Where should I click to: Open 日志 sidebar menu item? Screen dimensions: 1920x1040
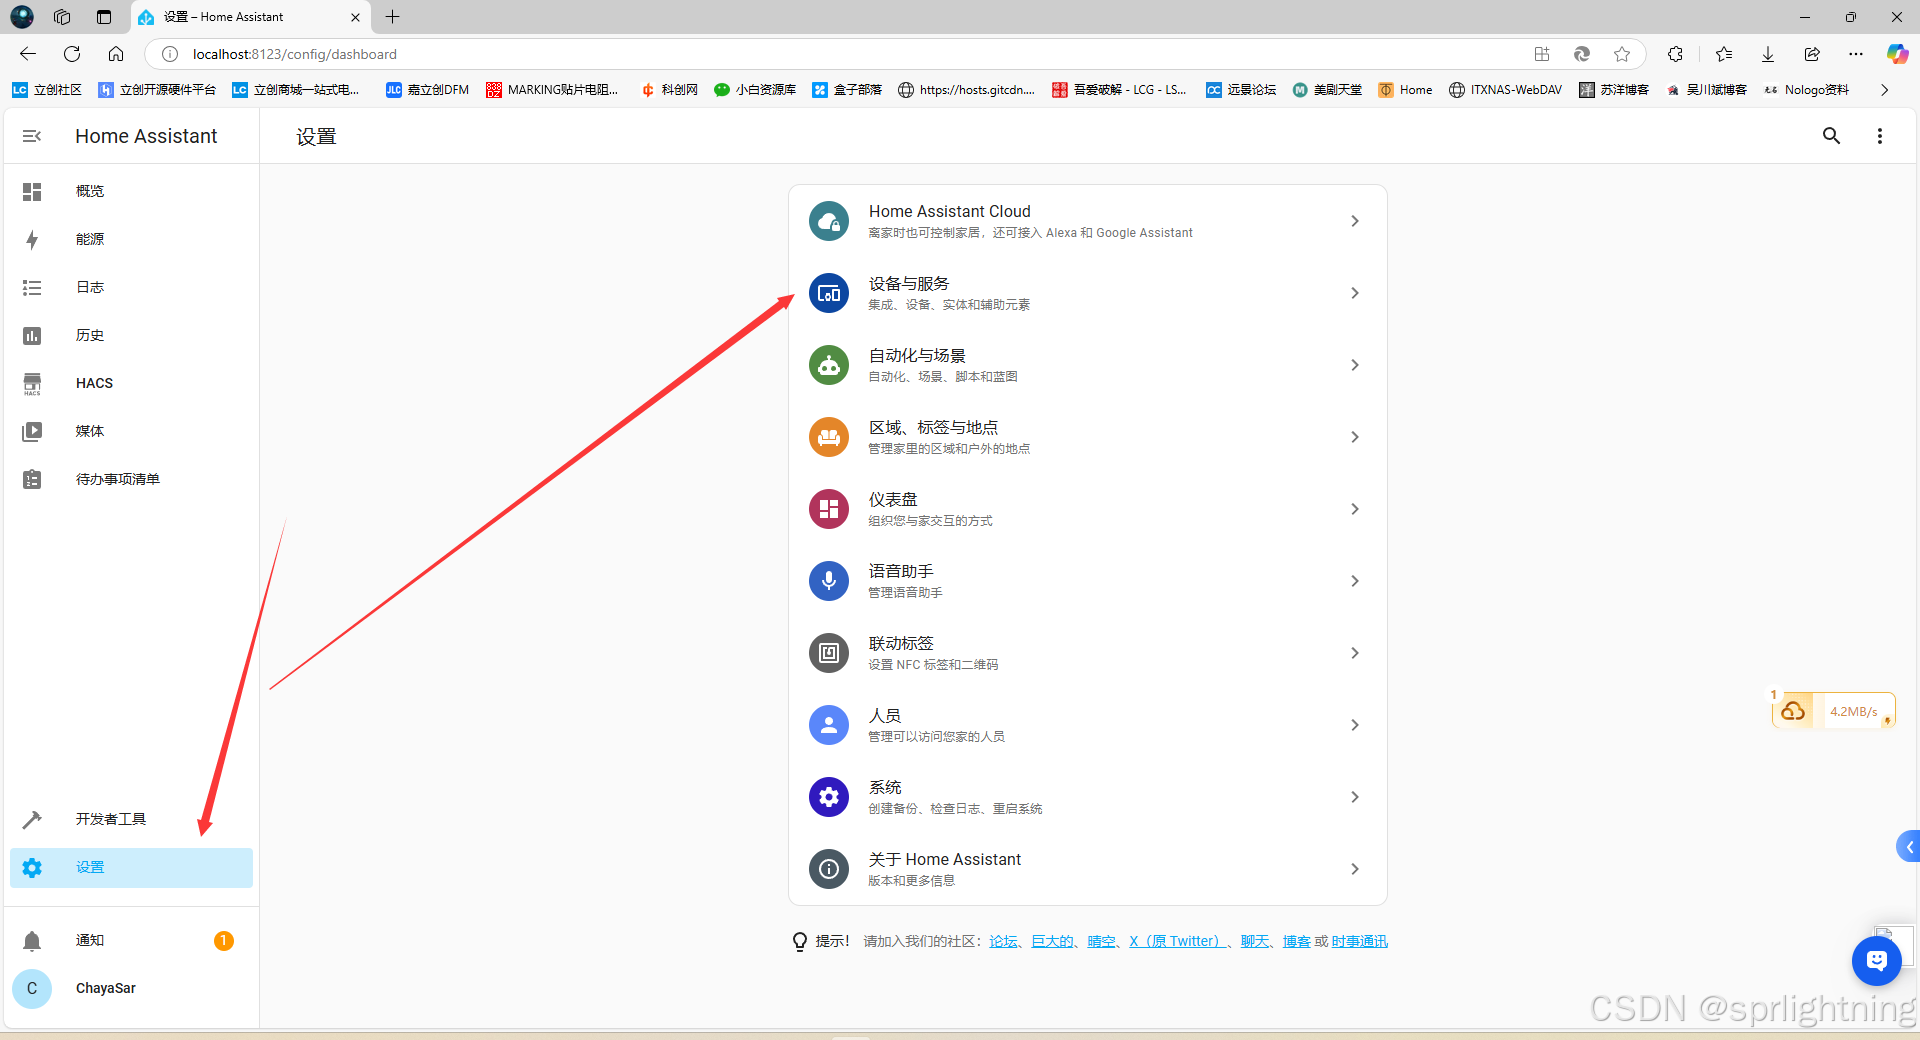(x=131, y=287)
